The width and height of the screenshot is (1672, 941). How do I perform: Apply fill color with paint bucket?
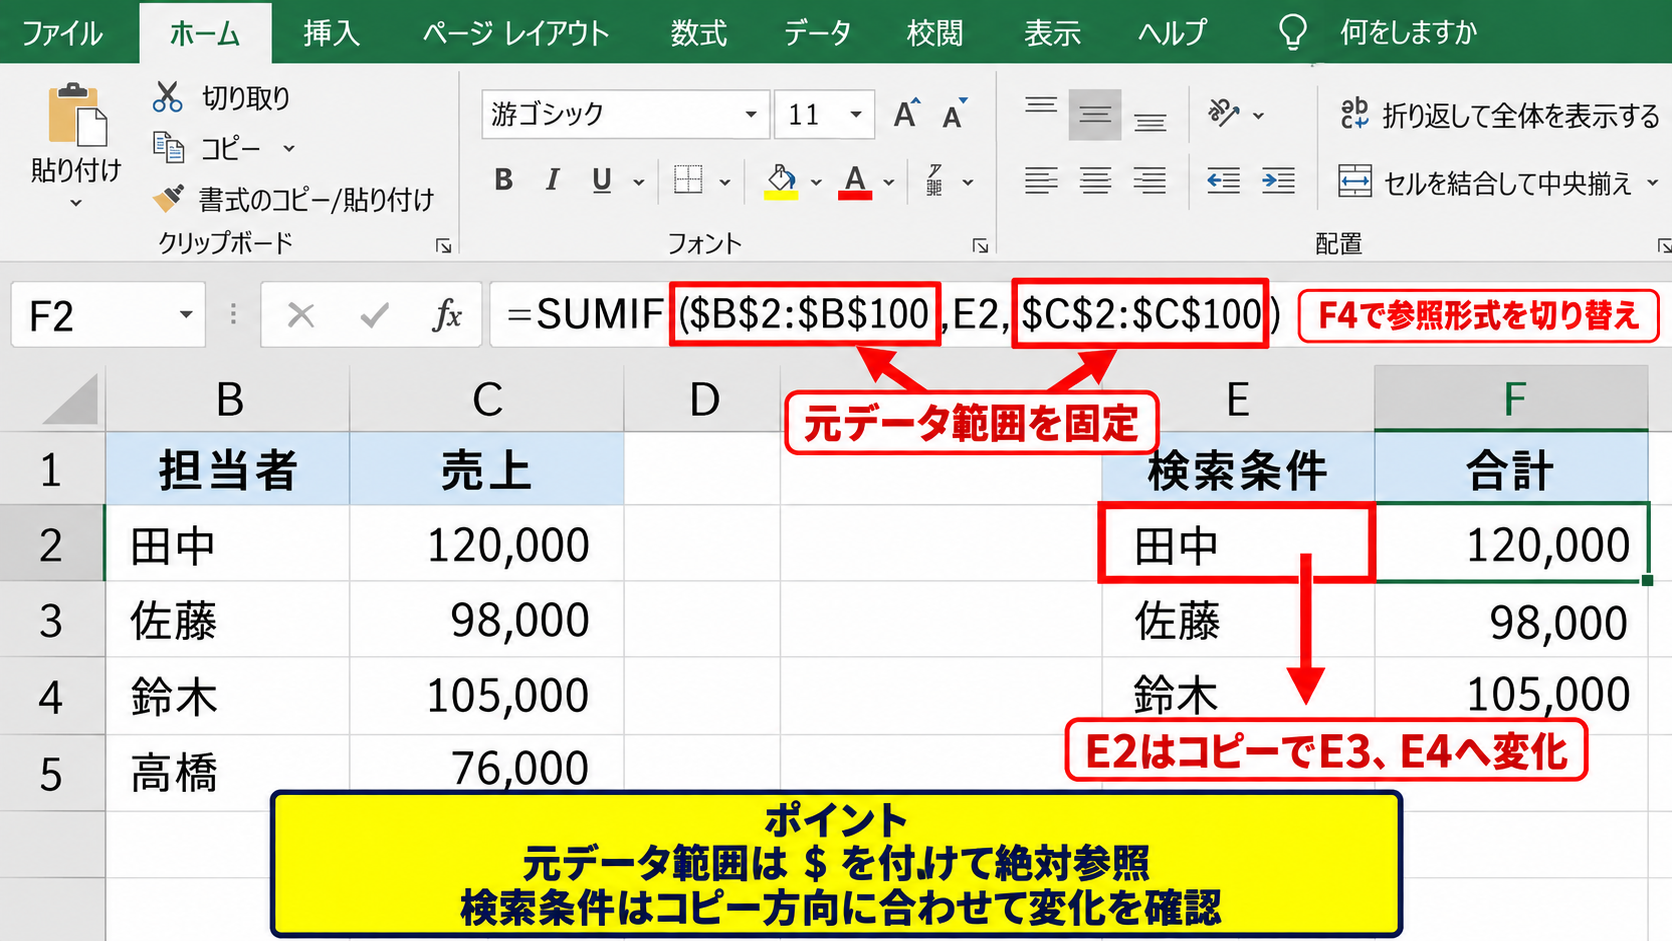coord(781,182)
